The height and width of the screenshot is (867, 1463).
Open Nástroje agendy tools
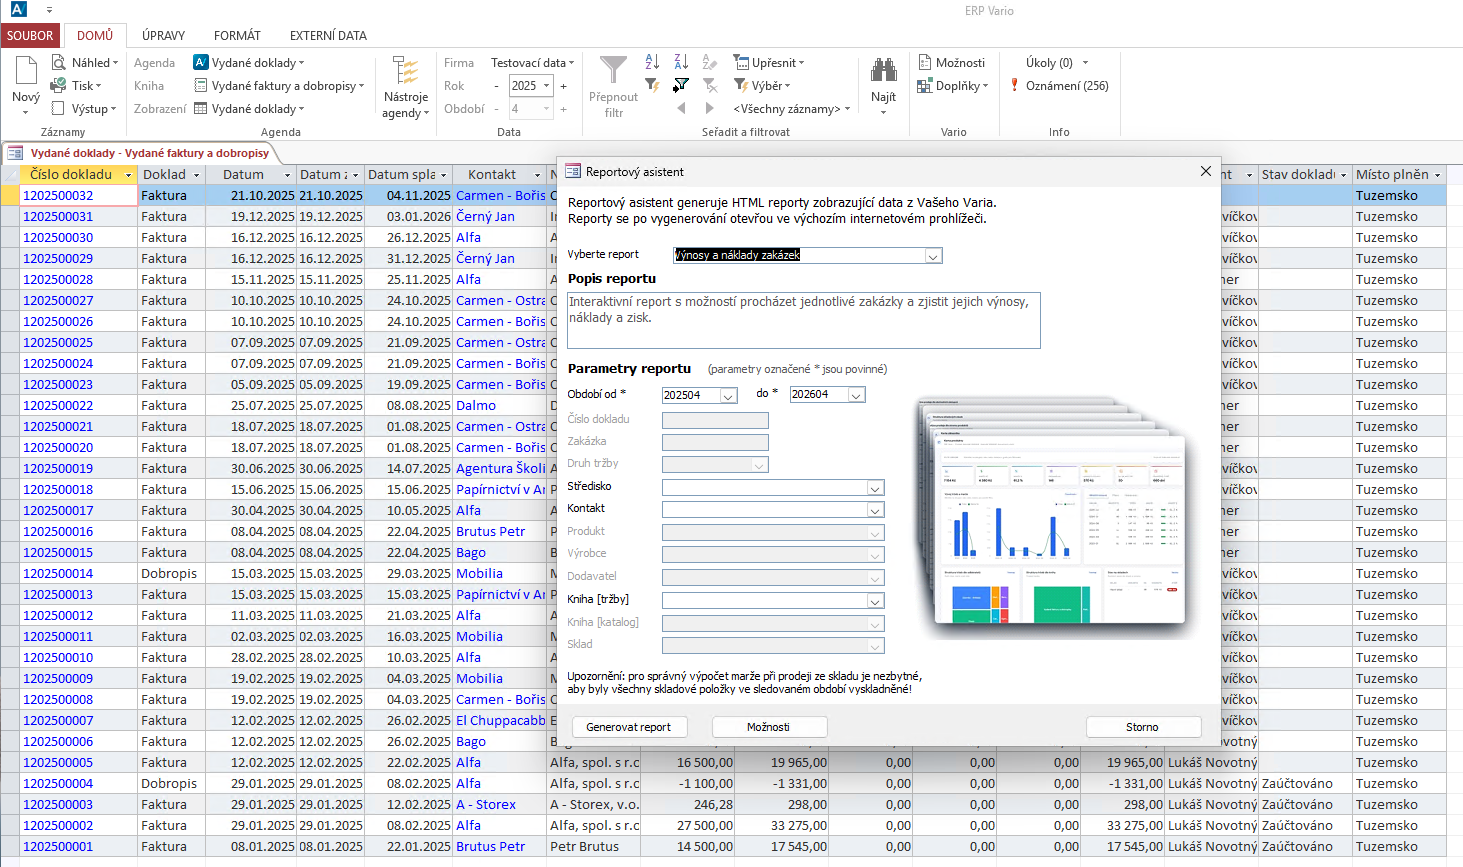(x=405, y=88)
